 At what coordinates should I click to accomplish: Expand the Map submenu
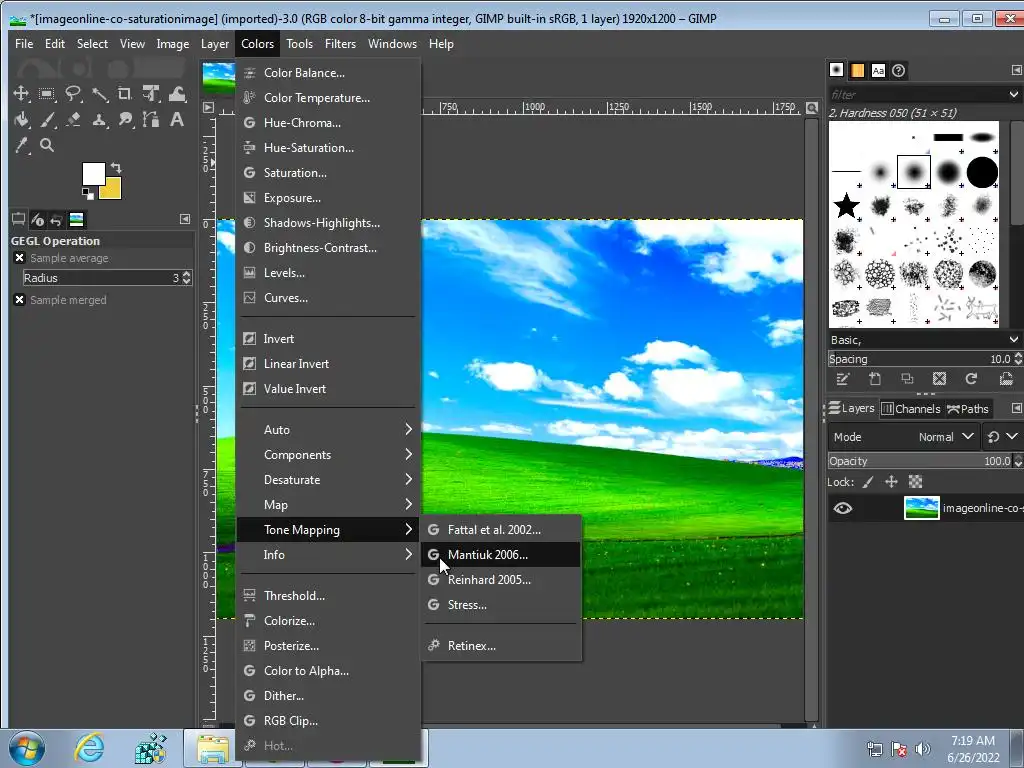tap(328, 505)
